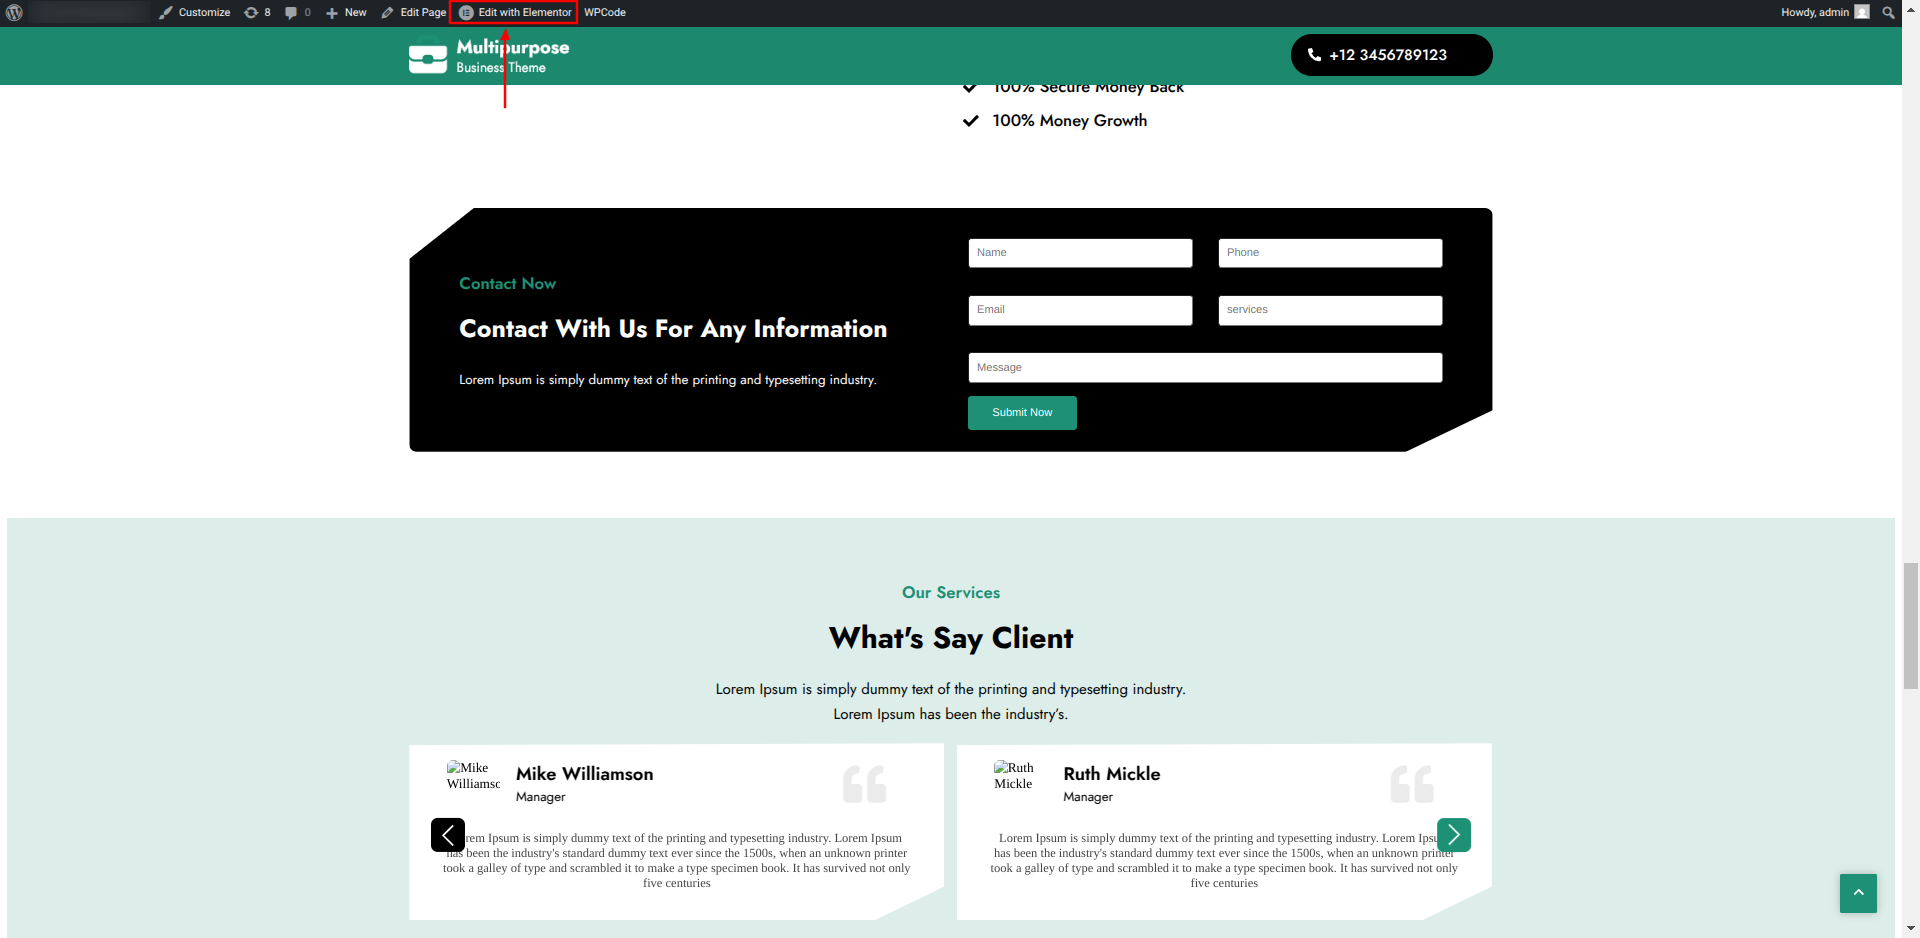Click the back-to-top arrow button
Viewport: 1920px width, 938px height.
tap(1858, 893)
